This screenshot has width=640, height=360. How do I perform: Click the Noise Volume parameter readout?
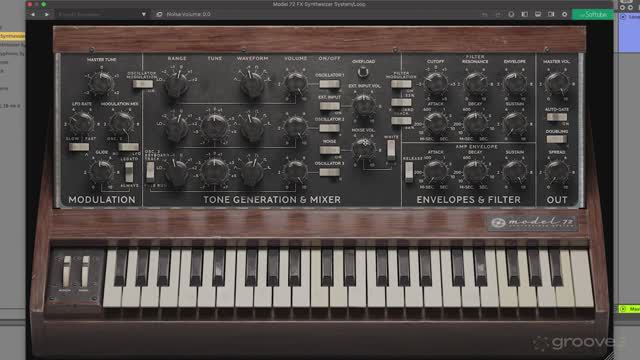coord(189,14)
